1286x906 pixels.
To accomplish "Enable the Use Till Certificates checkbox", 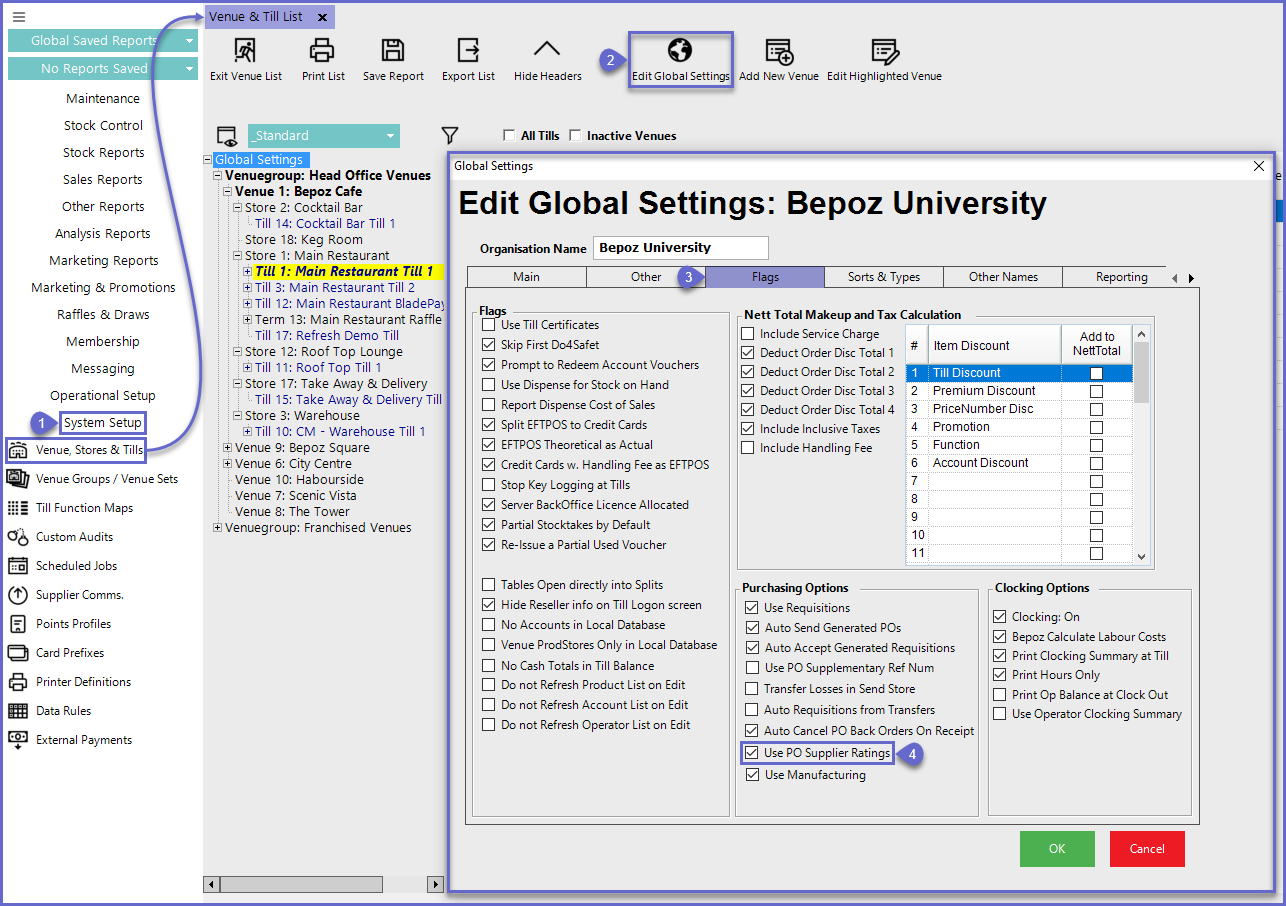I will pyautogui.click(x=489, y=325).
